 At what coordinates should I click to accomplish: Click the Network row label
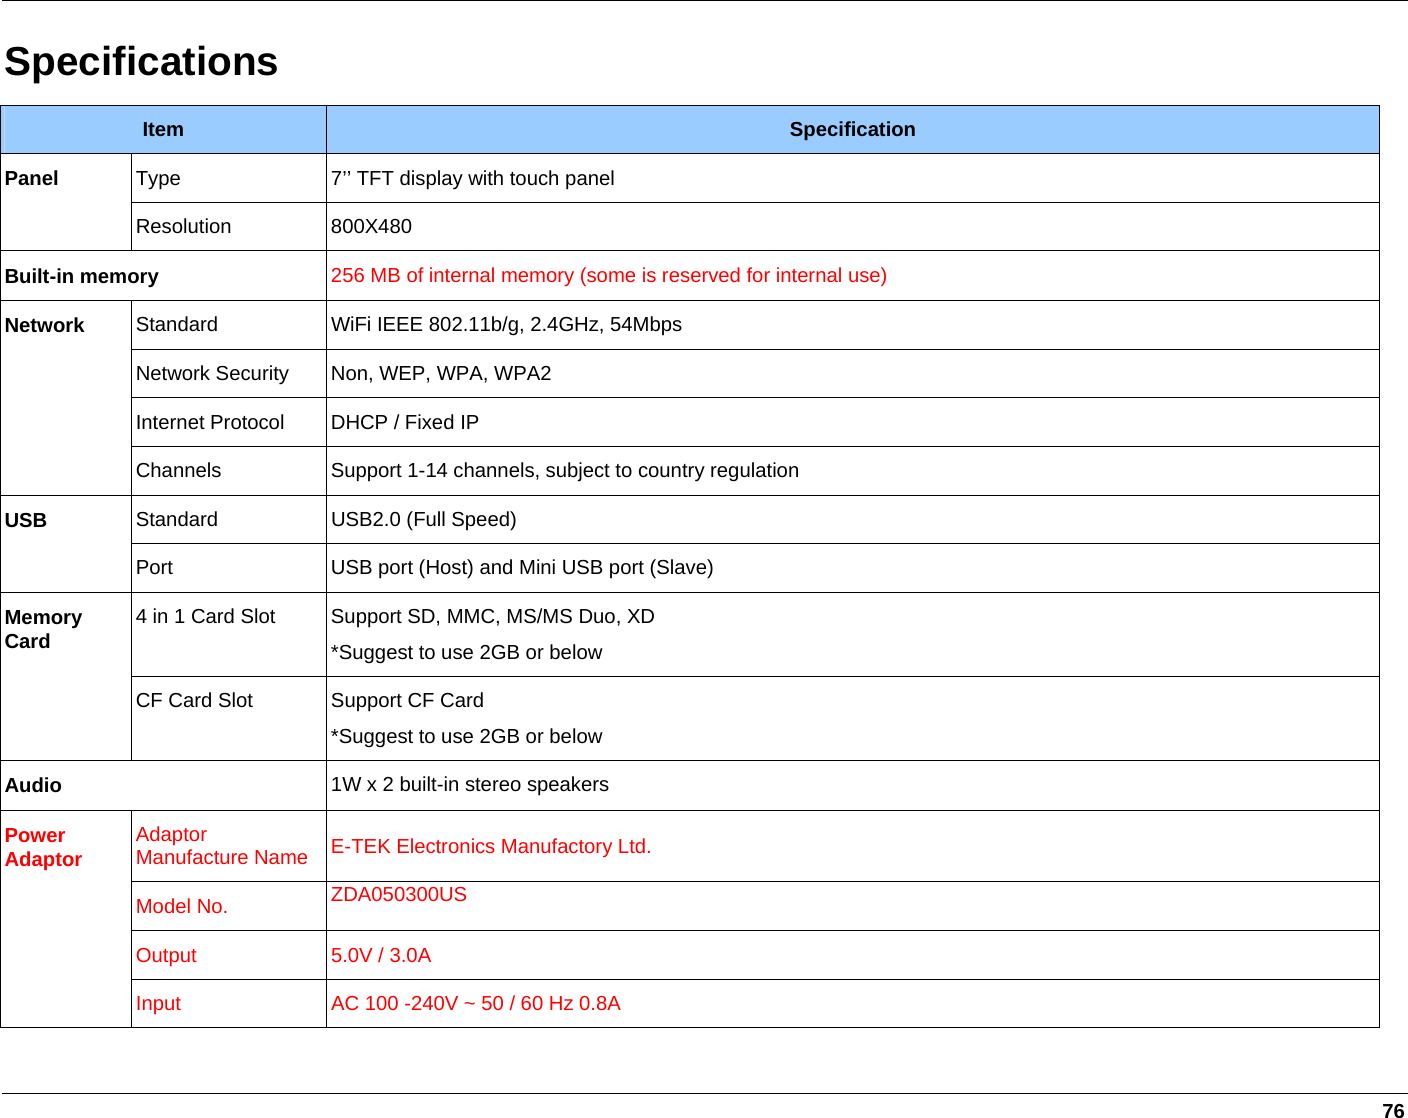(45, 325)
